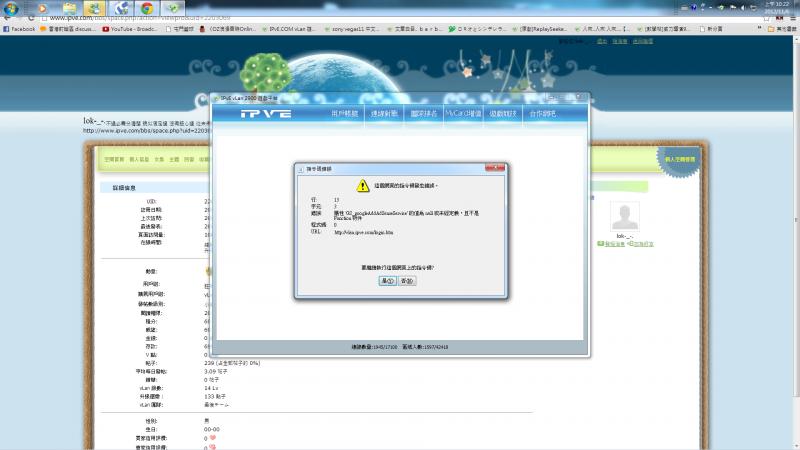800x450 pixels.
Task: Click the page vertical scrollbar
Action: 796,219
